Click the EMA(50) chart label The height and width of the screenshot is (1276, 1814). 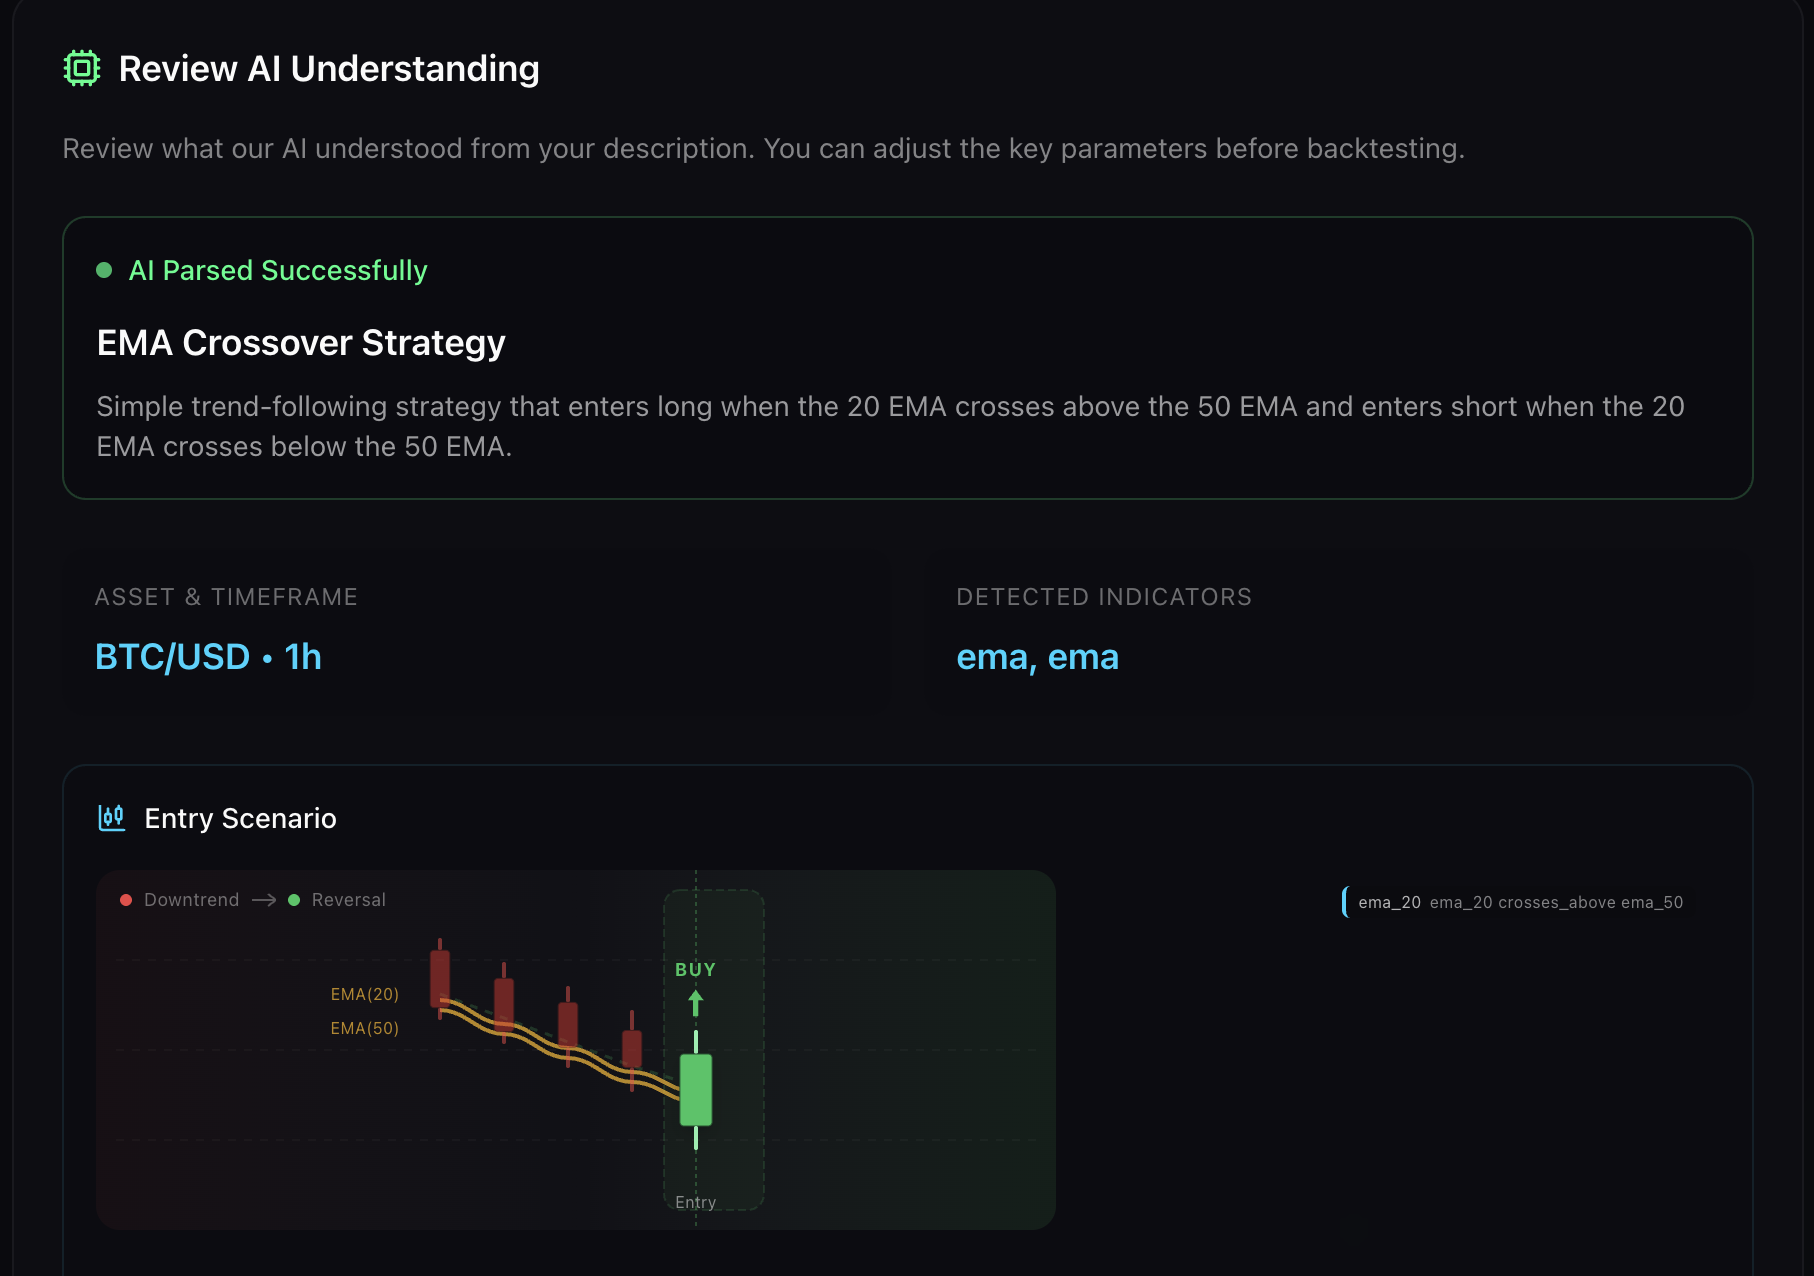pos(365,1028)
